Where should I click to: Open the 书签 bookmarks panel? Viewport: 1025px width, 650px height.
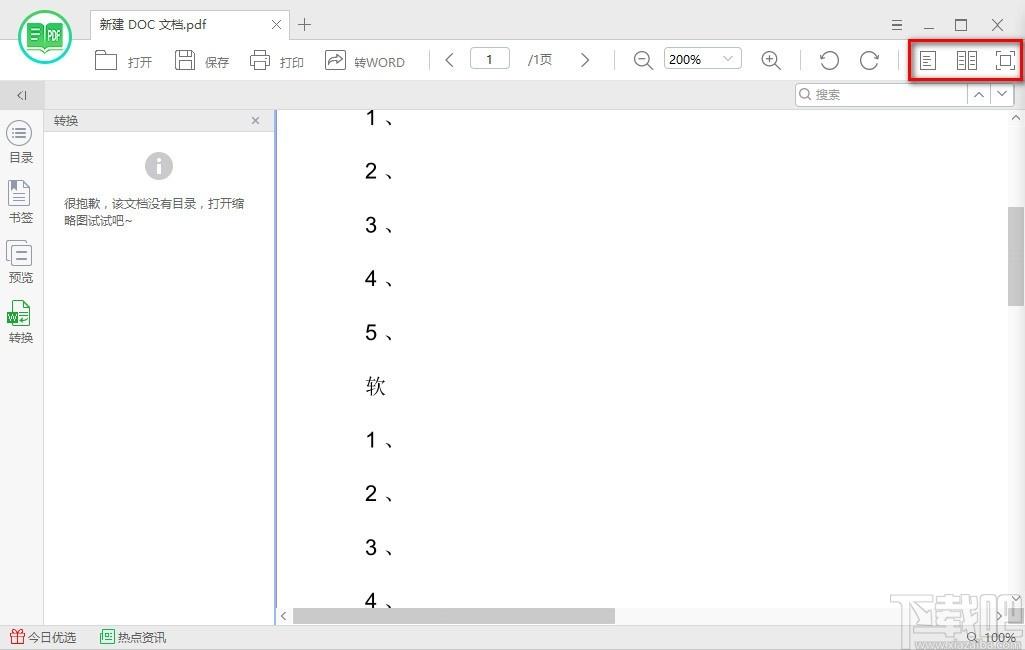[20, 202]
